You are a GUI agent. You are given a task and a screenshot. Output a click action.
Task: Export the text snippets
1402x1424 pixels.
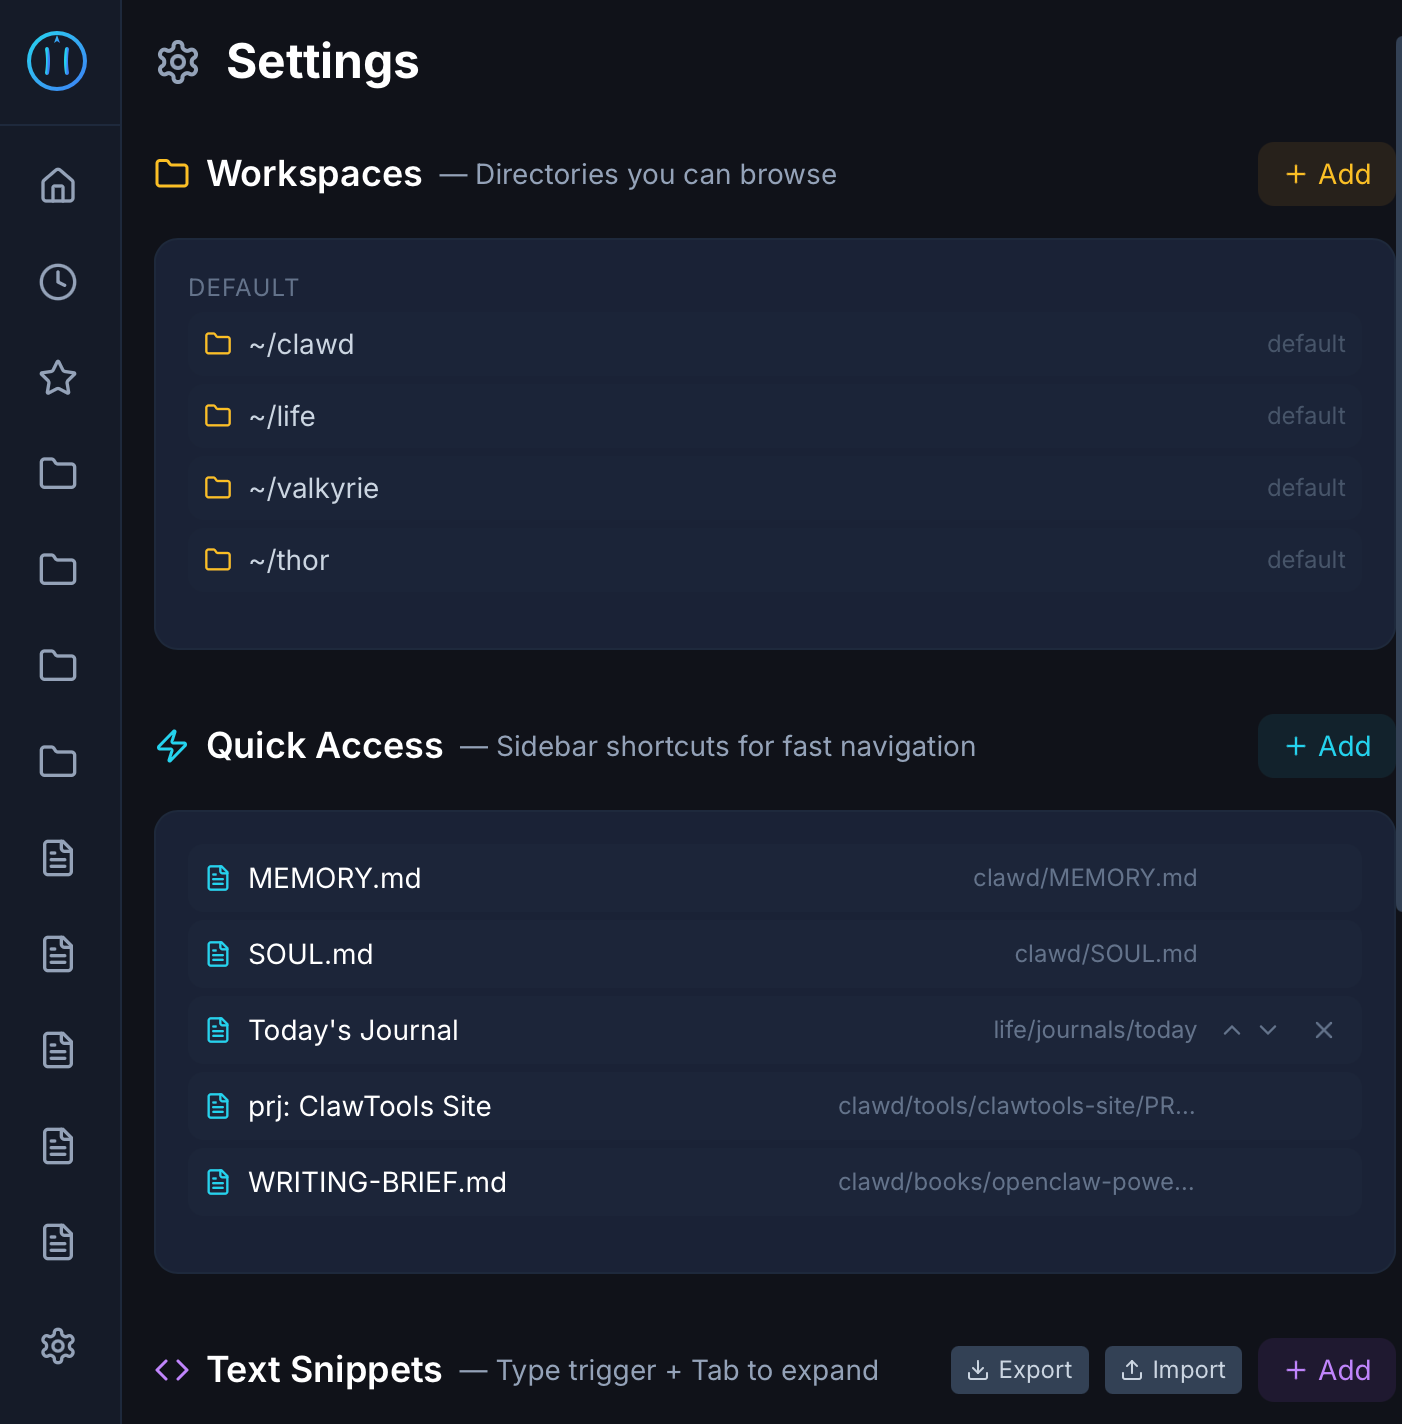pos(1019,1369)
